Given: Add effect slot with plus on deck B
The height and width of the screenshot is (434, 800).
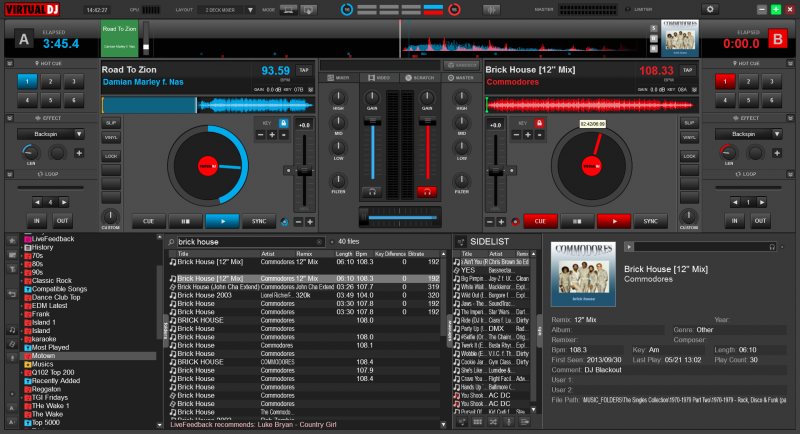Looking at the screenshot, I should pyautogui.click(x=777, y=152).
